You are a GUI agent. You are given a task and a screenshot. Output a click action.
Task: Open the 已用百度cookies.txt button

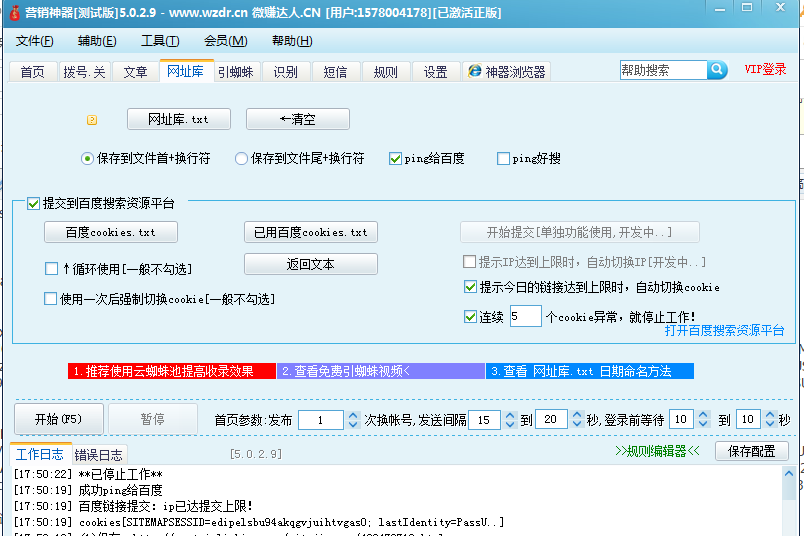pyautogui.click(x=311, y=232)
